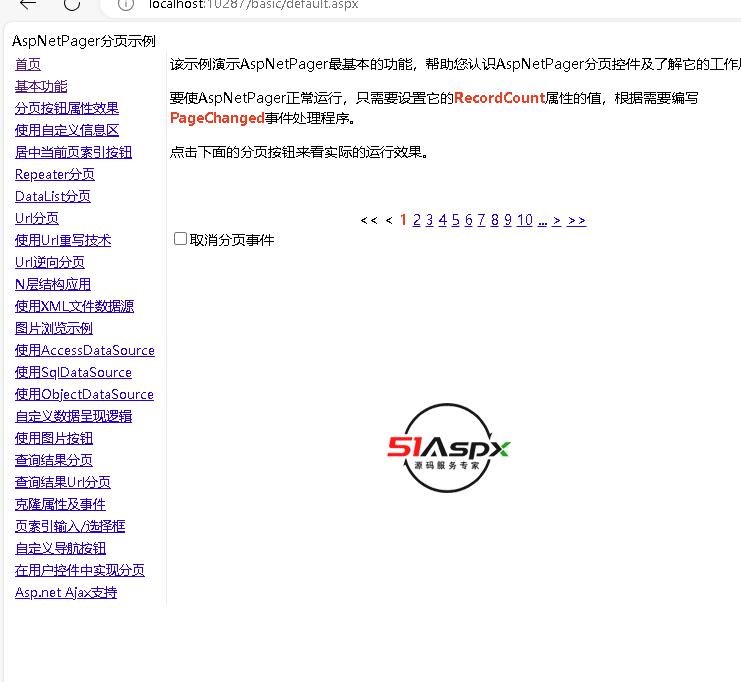
Task: Go to pager page 2
Action: click(416, 220)
